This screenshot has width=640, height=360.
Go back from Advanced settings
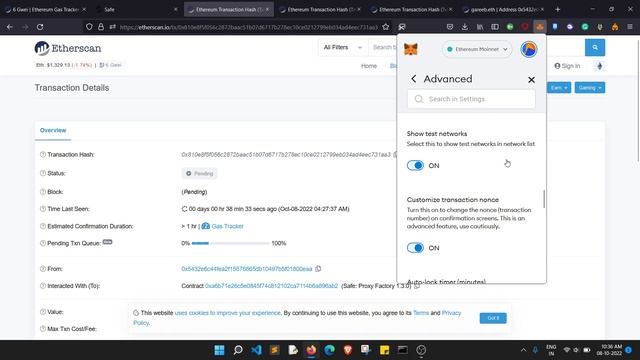[x=413, y=79]
